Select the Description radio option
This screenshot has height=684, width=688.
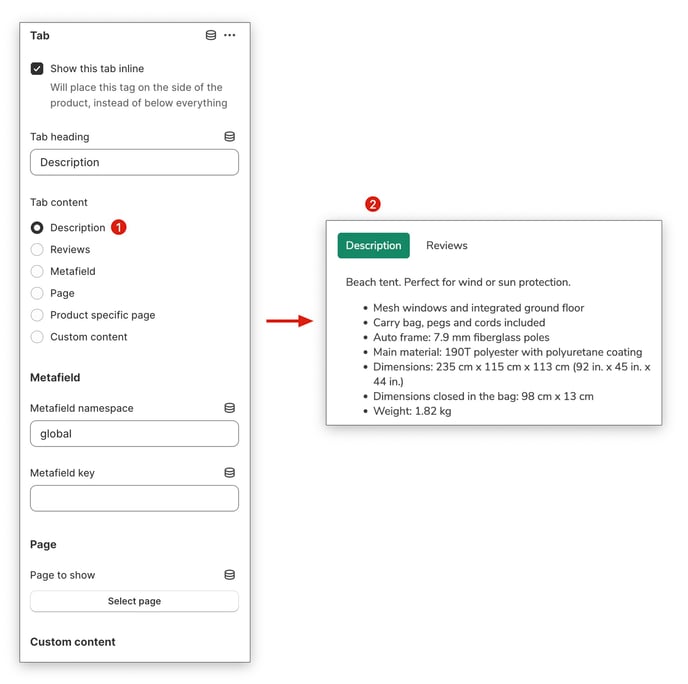coord(37,228)
